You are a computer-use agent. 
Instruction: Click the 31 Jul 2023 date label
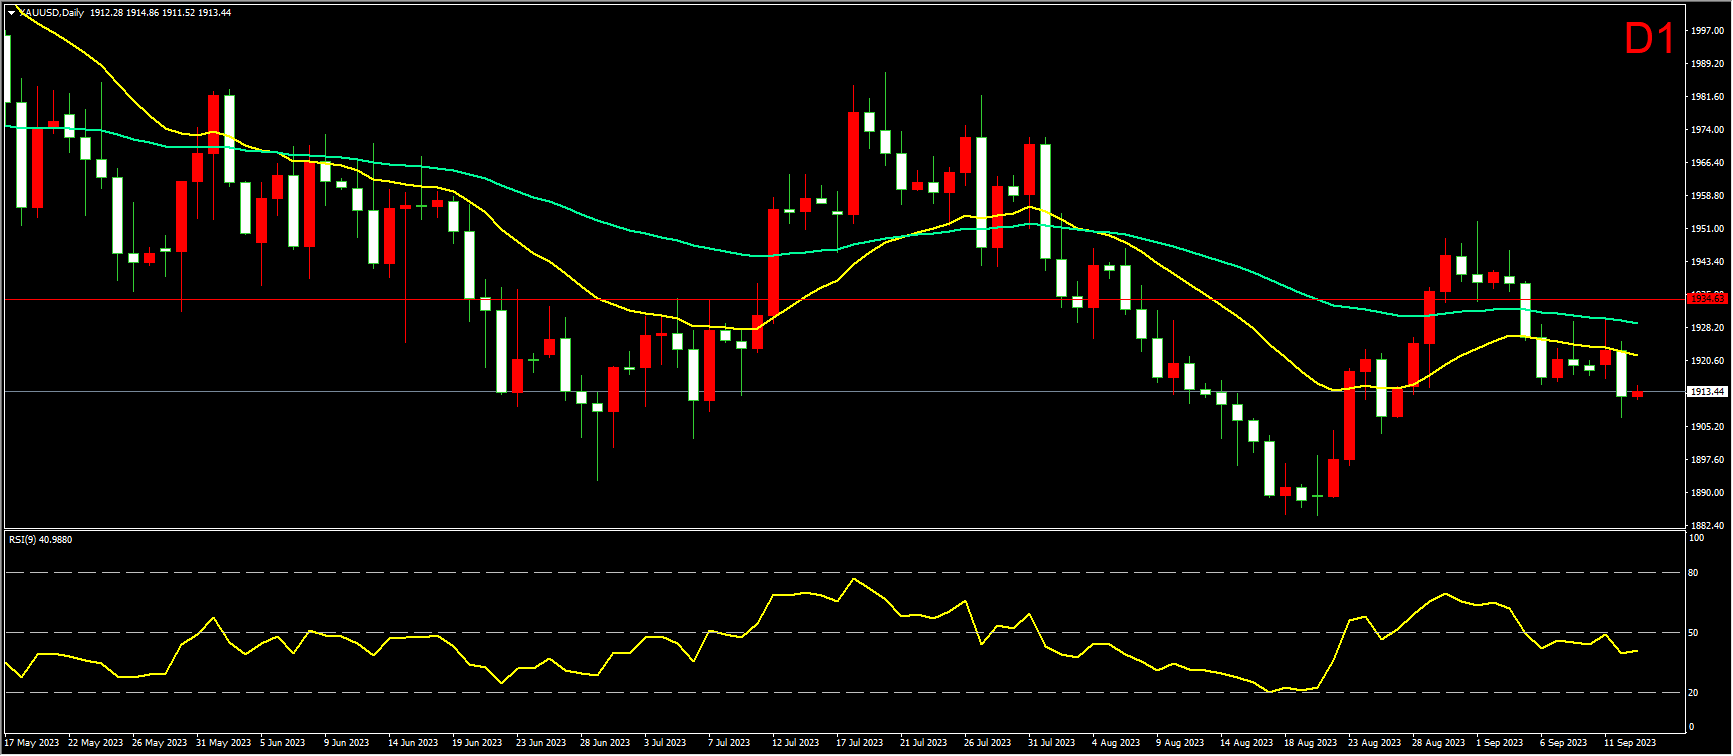tap(1052, 743)
